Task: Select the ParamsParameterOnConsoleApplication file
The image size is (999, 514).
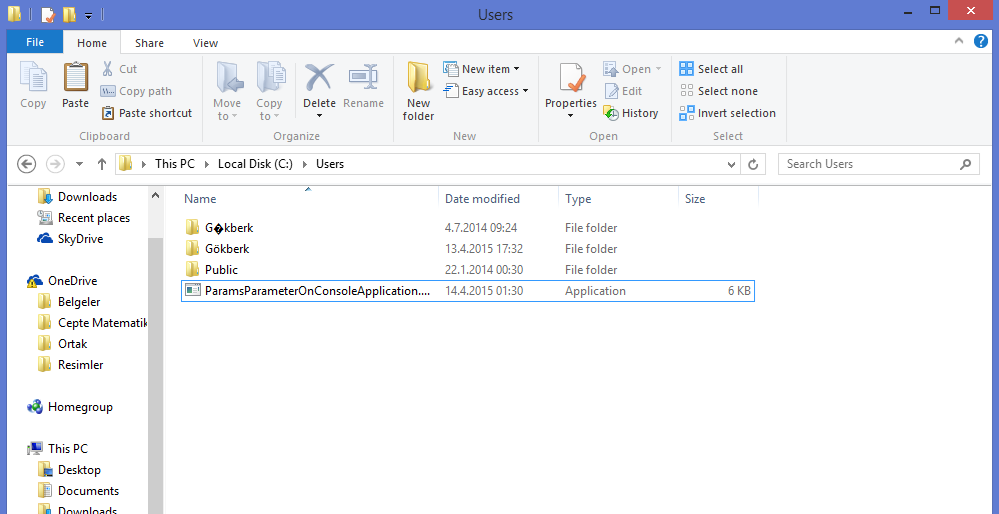Action: [x=468, y=290]
